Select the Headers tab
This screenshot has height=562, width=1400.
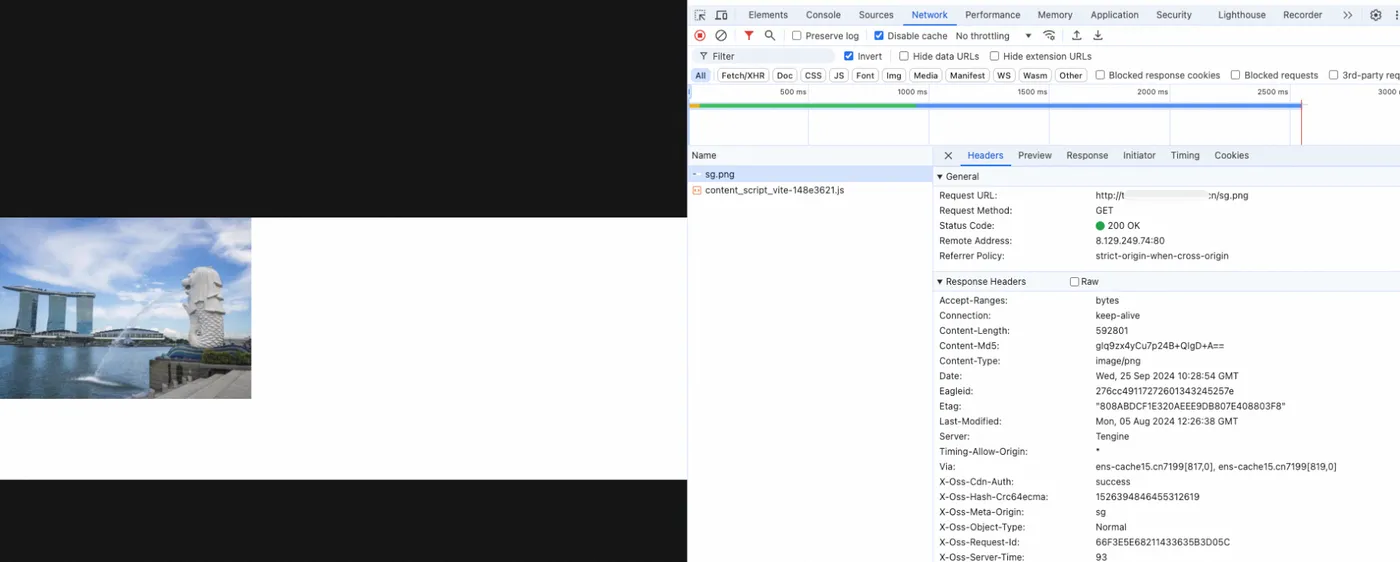click(x=985, y=156)
